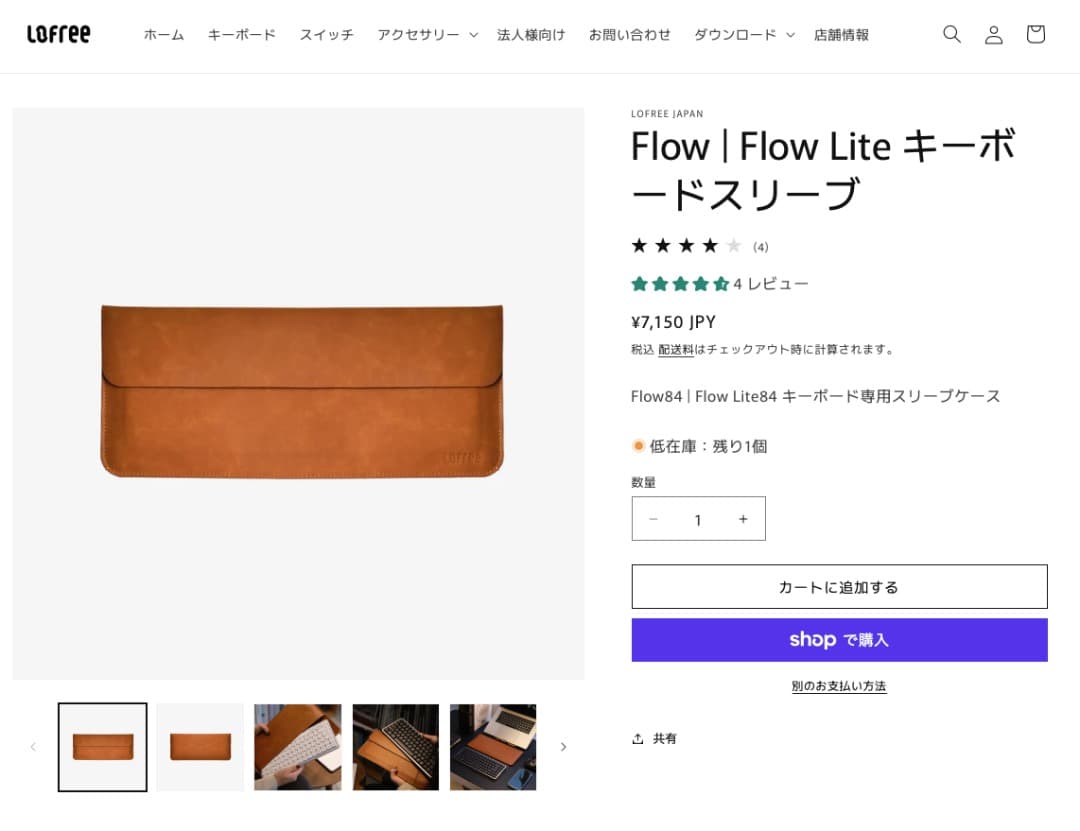
Task: Click the Lofree logo
Action: [x=58, y=34]
